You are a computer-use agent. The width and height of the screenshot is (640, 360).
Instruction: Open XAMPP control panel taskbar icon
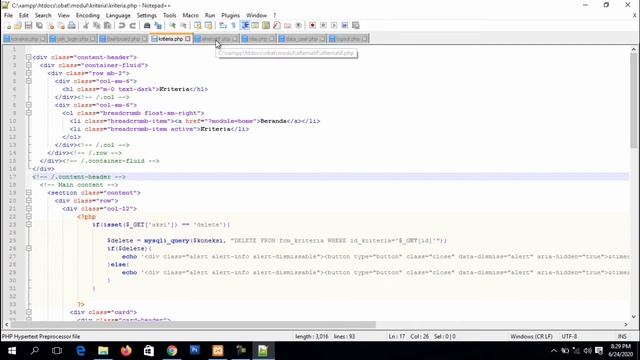pos(218,351)
